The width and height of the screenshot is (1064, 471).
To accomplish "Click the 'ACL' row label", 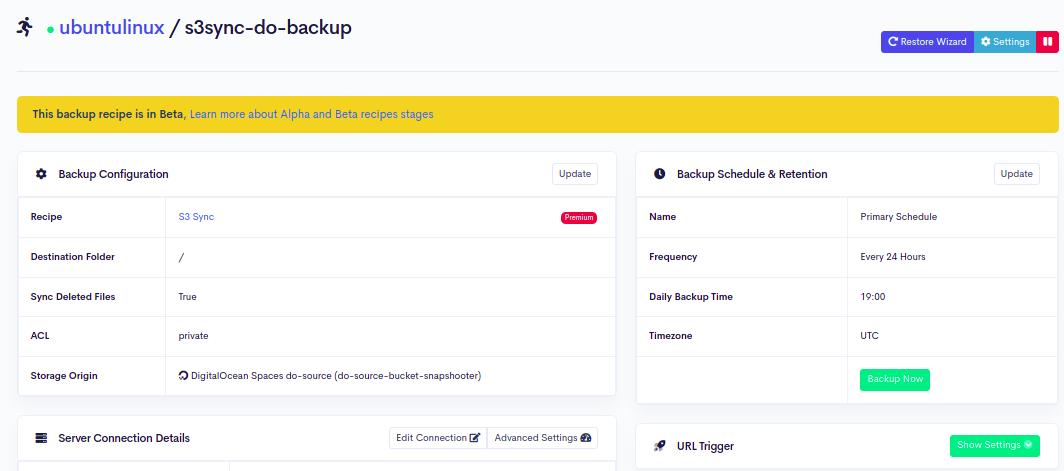I will click(x=39, y=336).
